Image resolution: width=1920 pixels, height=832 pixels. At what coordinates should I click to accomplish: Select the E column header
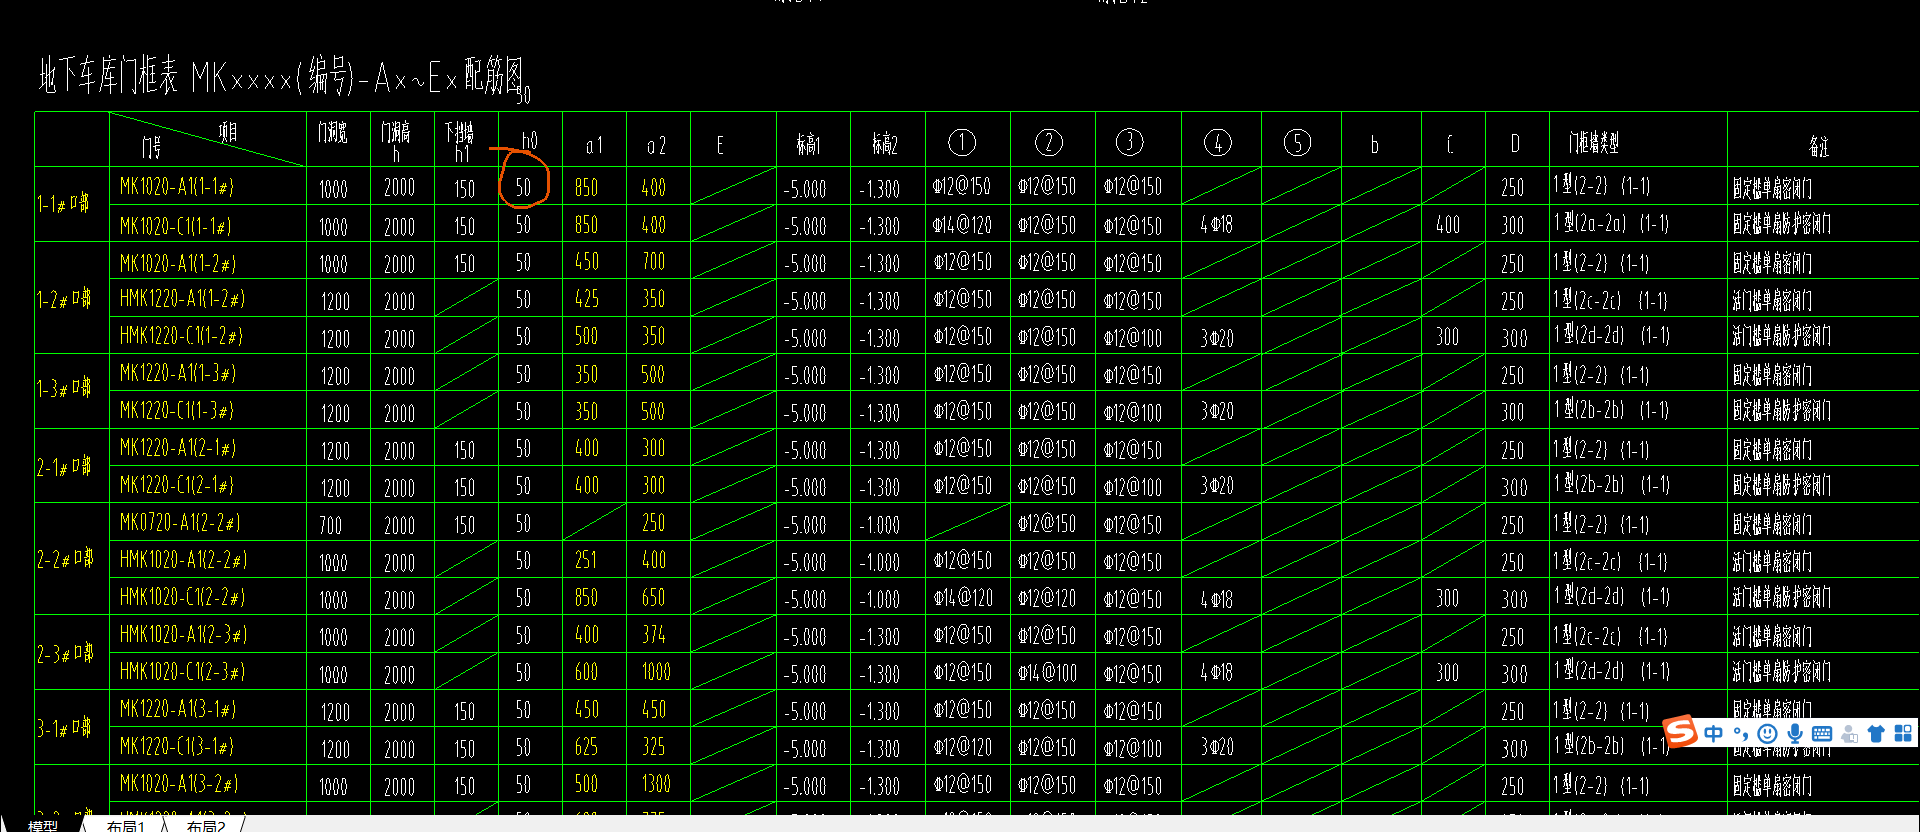(x=720, y=146)
